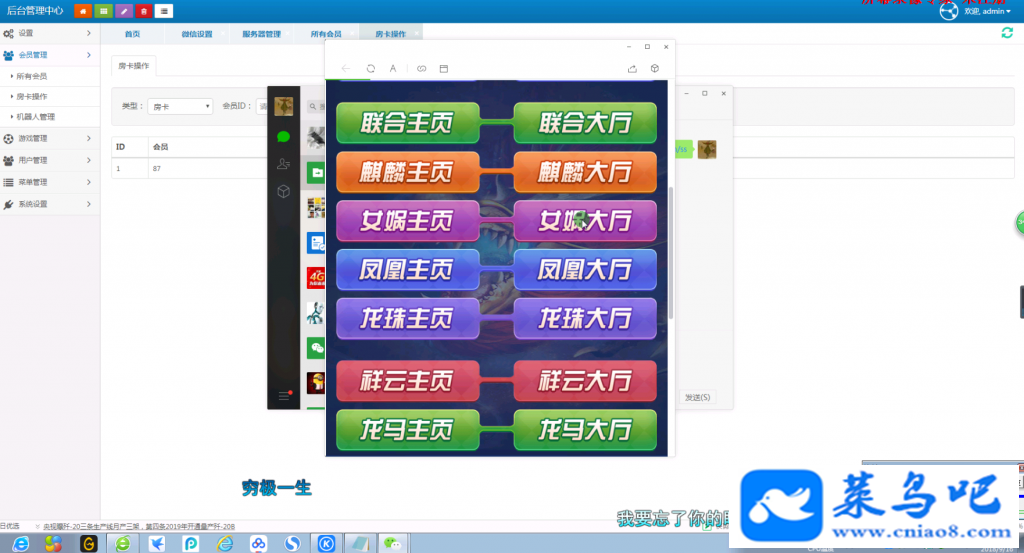
Task: Click the 发送(S) button in chat window
Action: pos(697,397)
